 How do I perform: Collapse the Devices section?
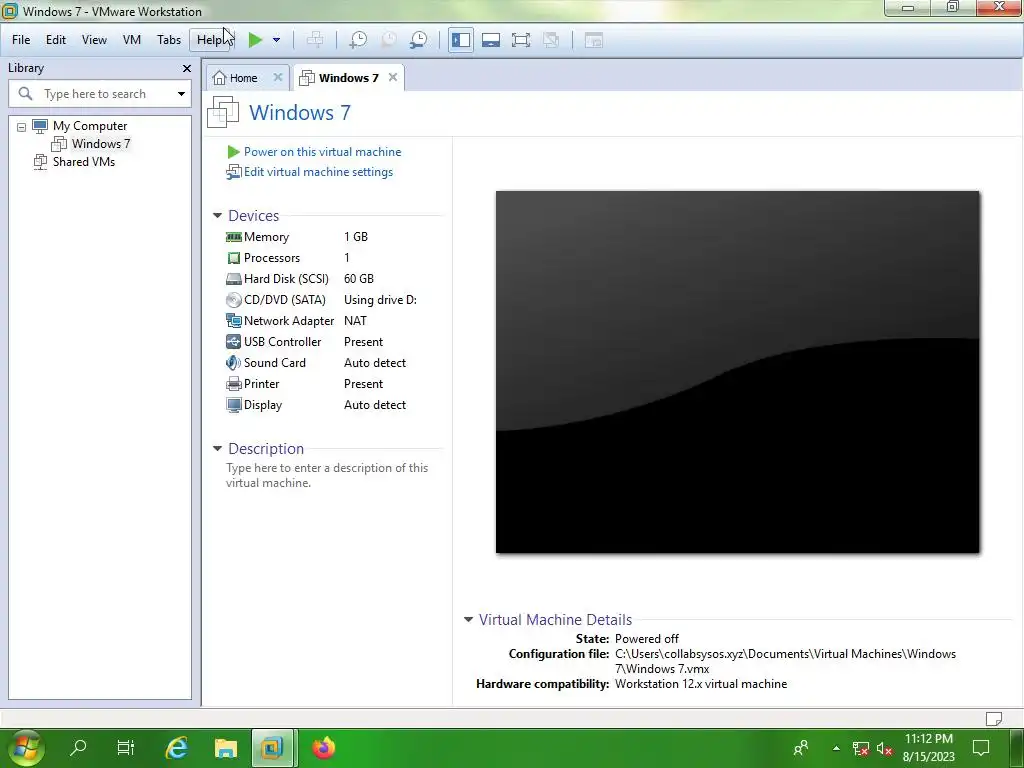(217, 216)
